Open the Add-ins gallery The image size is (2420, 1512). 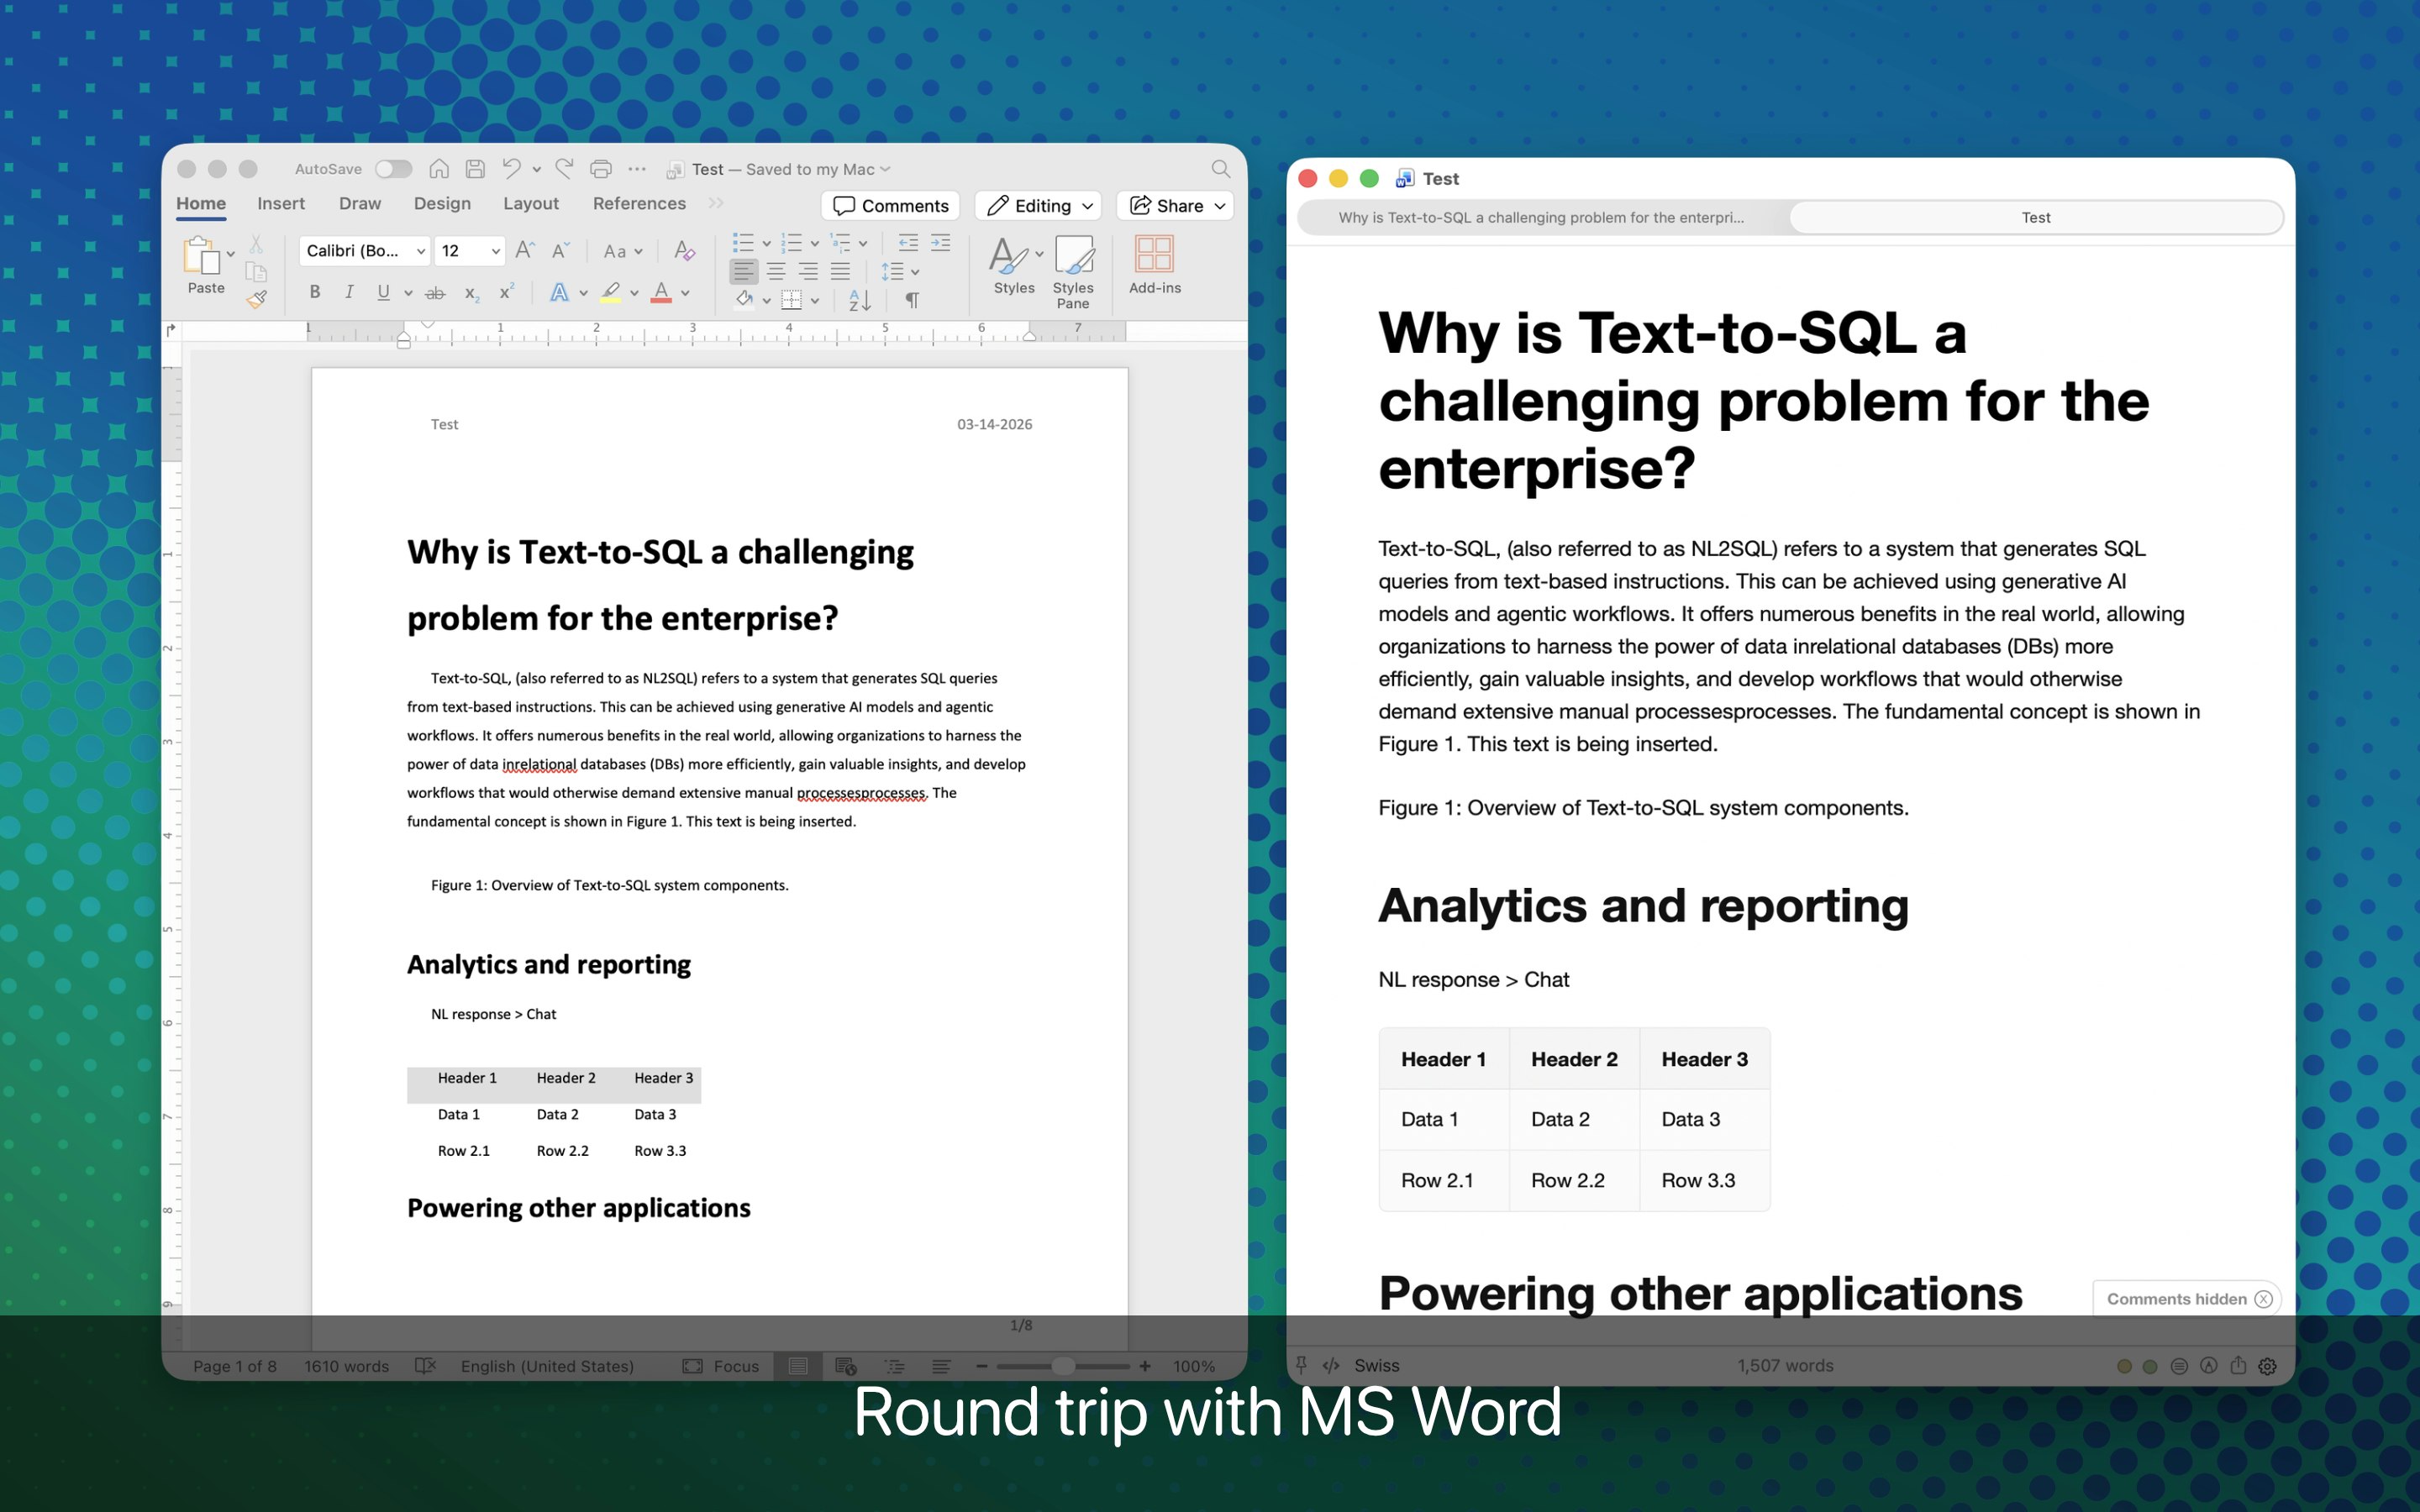coord(1154,265)
